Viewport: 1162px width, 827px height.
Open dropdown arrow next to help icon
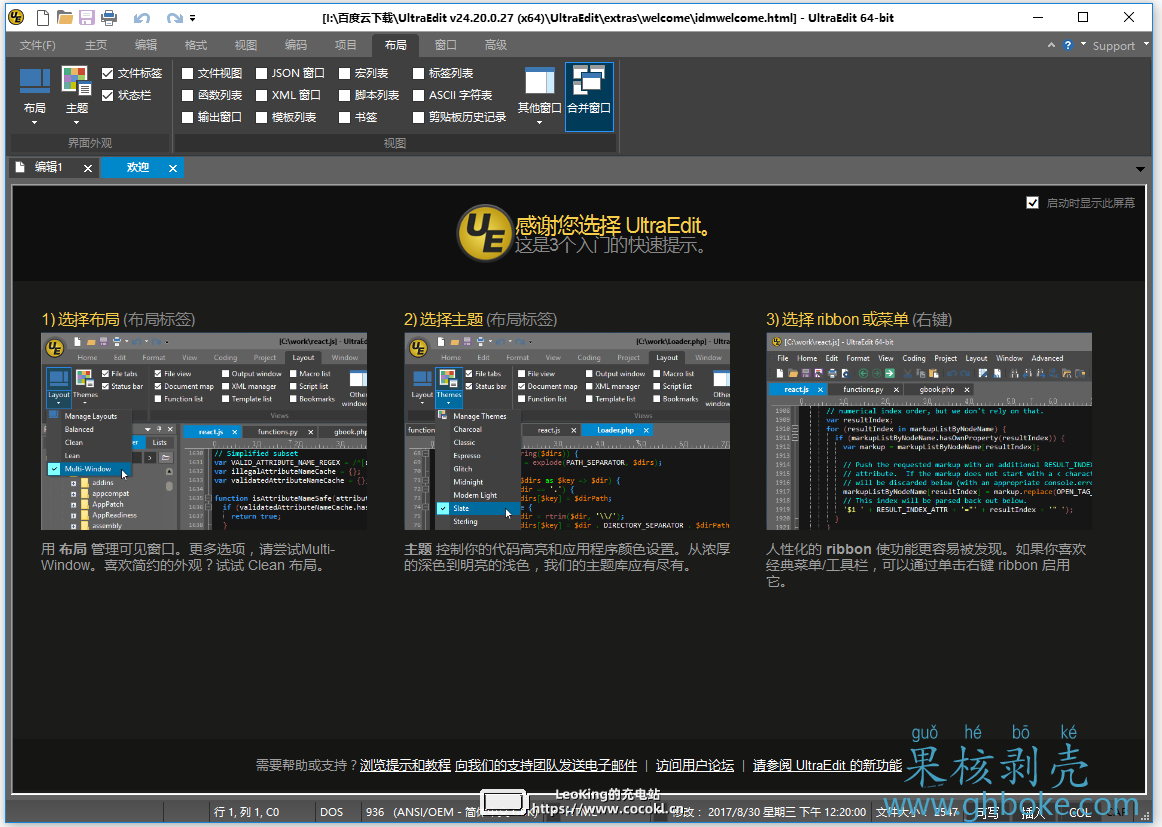click(1083, 44)
